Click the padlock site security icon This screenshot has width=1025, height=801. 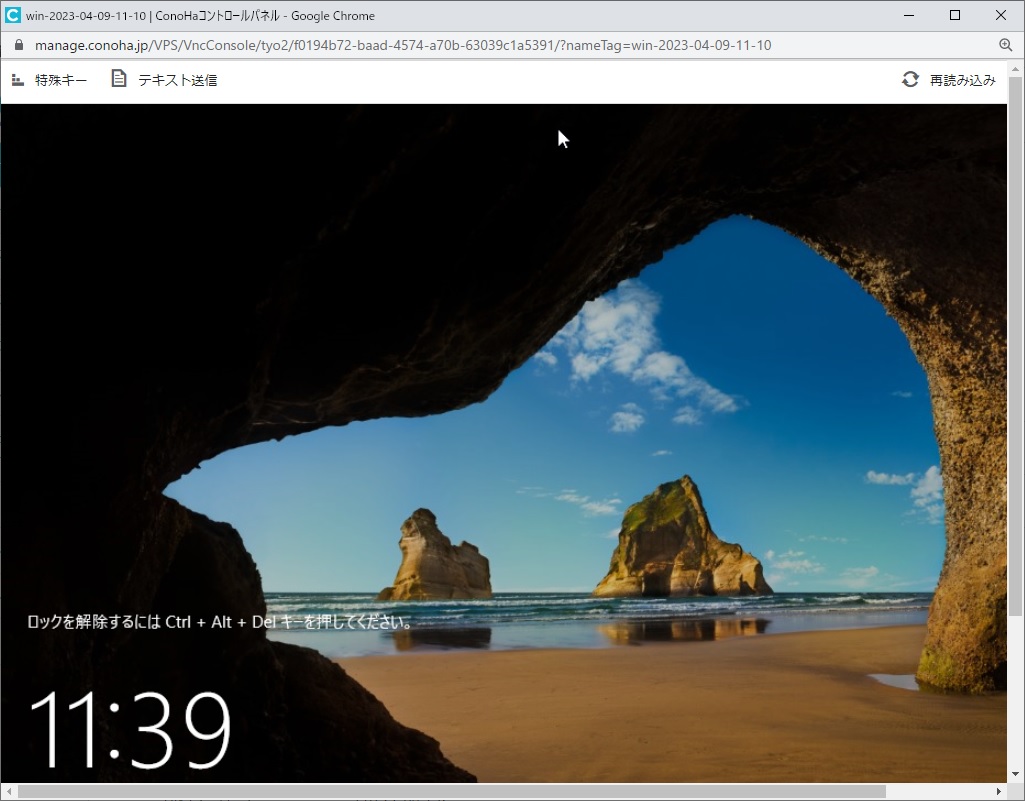click(x=18, y=45)
